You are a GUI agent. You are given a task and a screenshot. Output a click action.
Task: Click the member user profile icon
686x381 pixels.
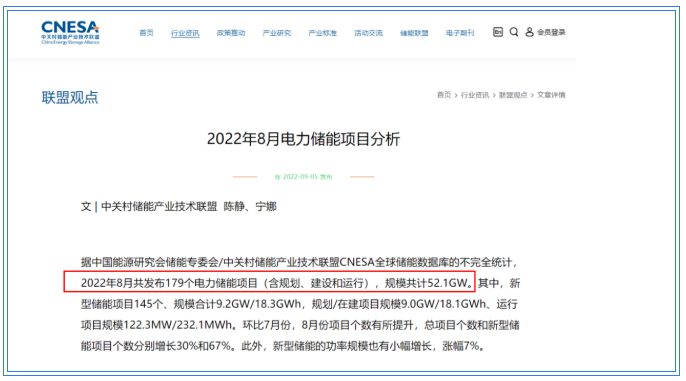coord(529,32)
